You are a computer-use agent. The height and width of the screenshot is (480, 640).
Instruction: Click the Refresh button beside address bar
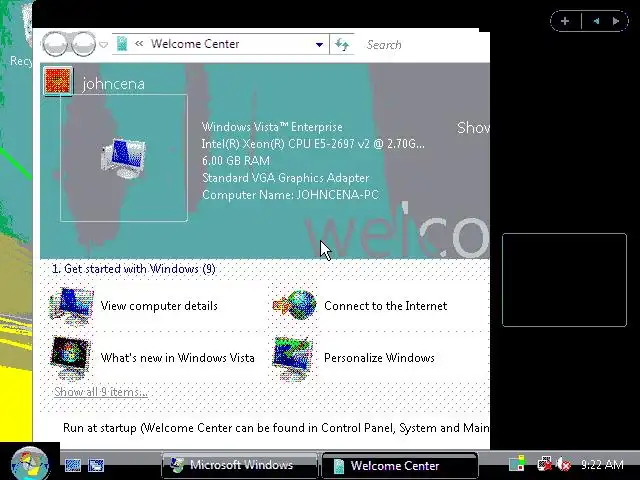[342, 44]
